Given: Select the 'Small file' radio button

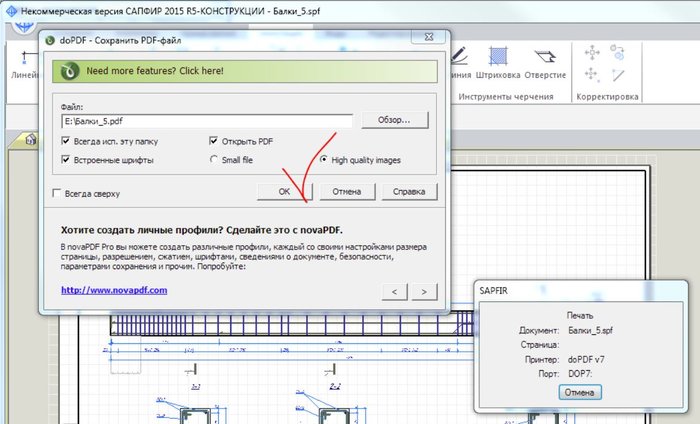Looking at the screenshot, I should (x=214, y=159).
